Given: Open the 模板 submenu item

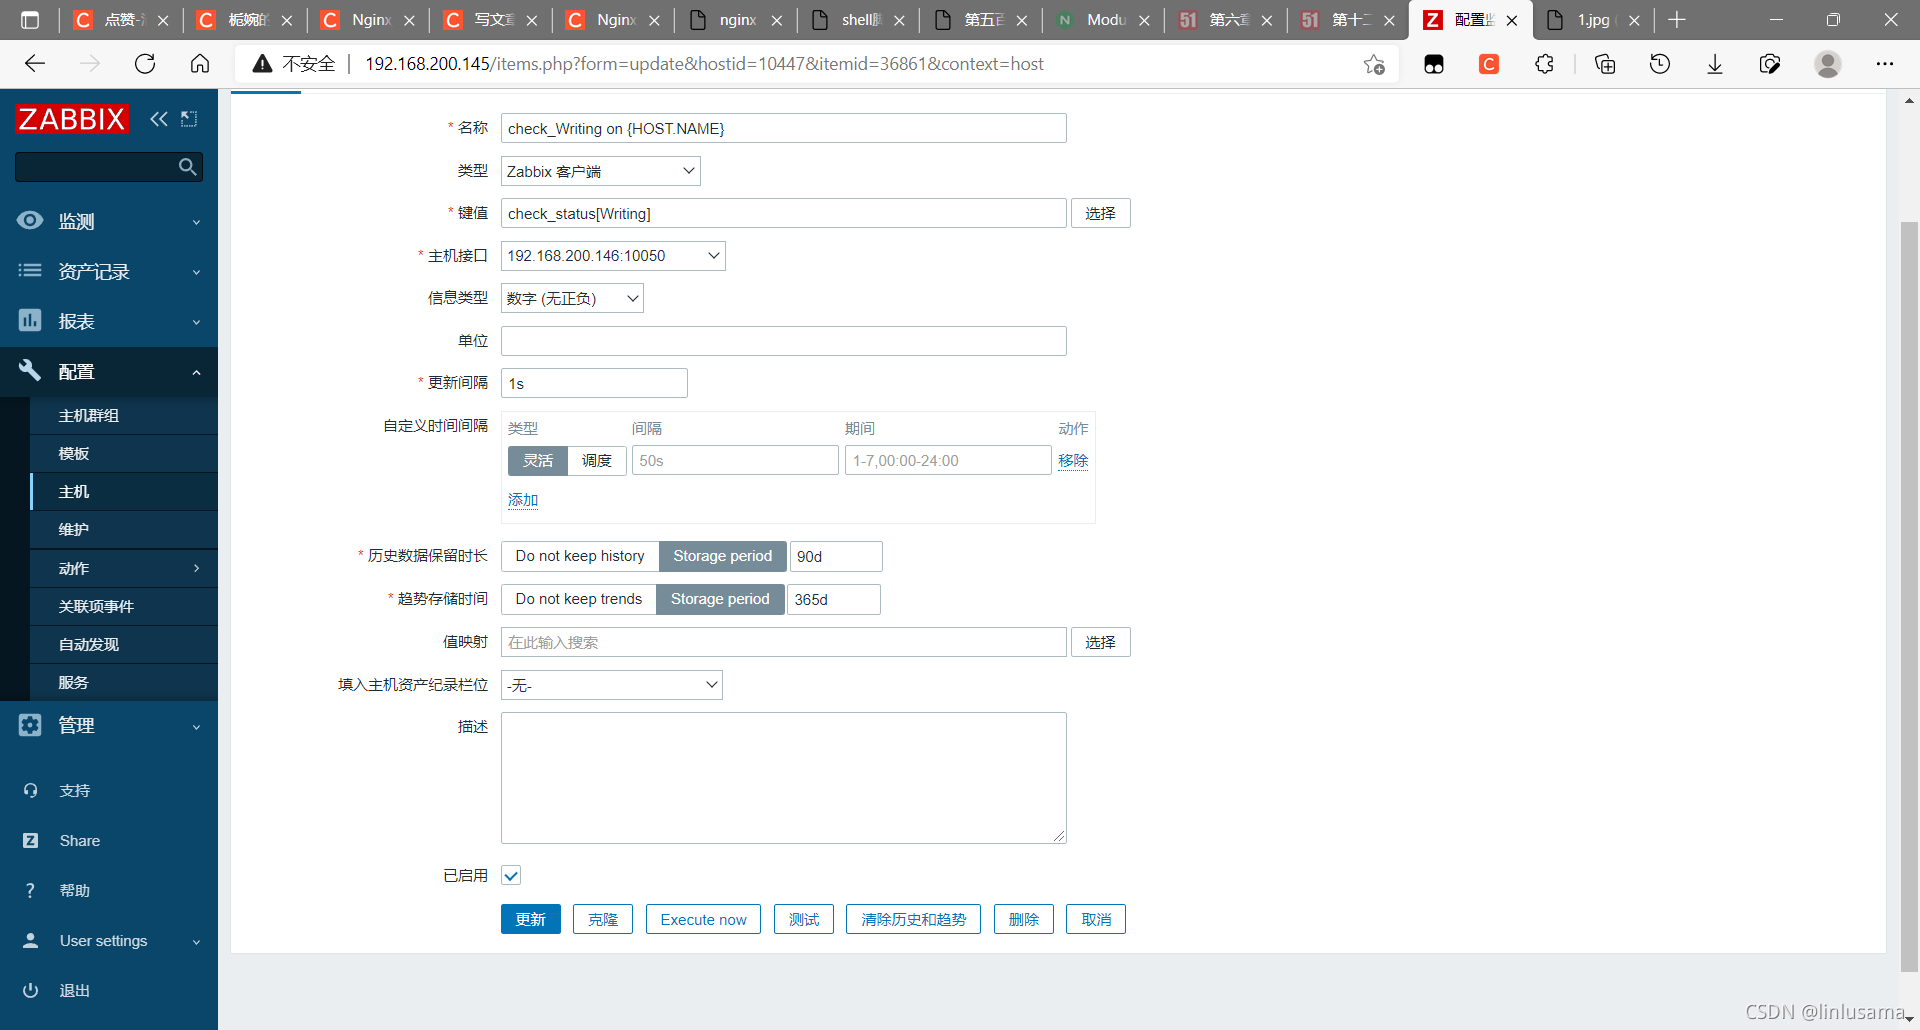Looking at the screenshot, I should (74, 454).
